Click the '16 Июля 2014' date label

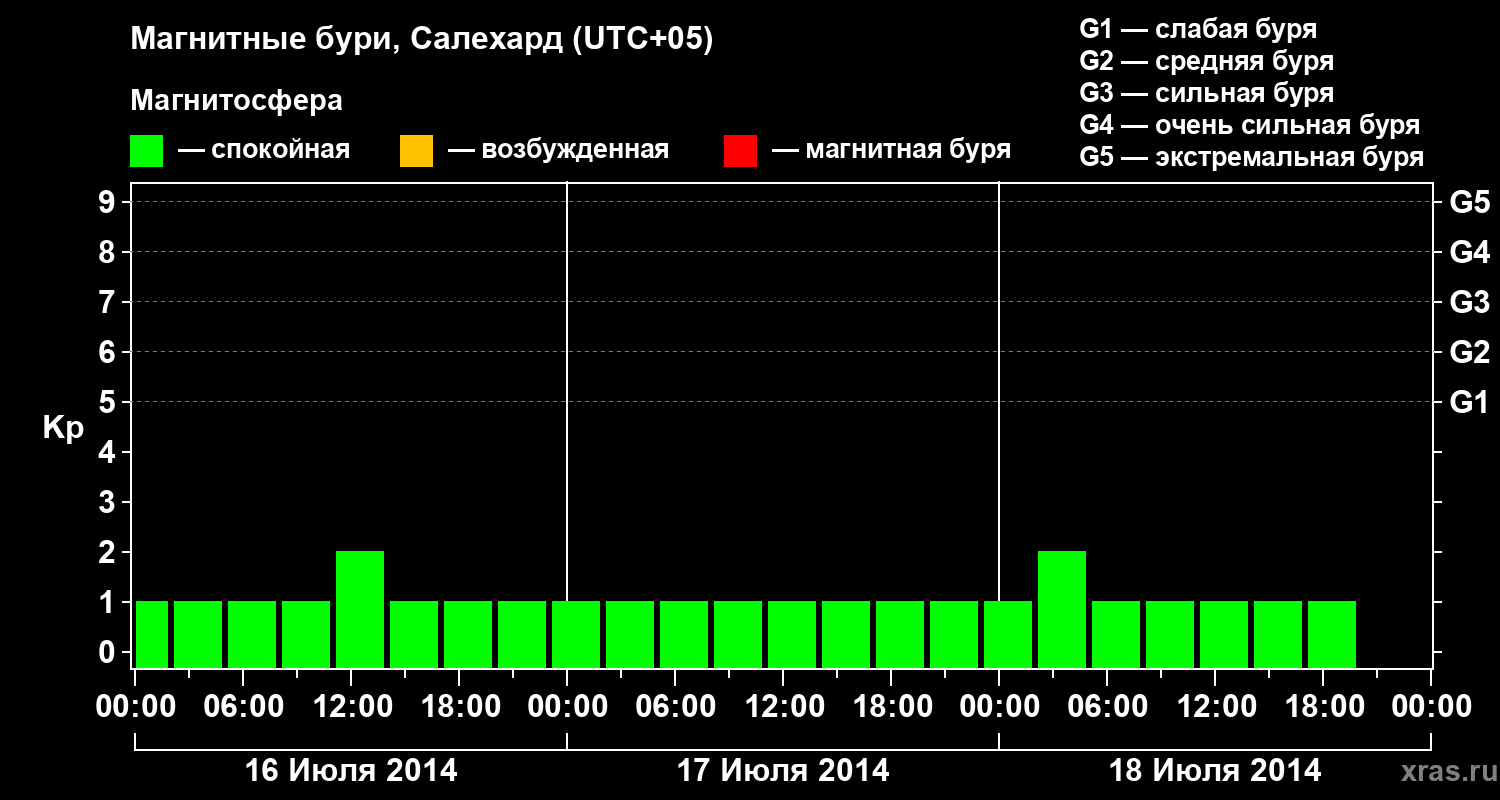(x=351, y=771)
